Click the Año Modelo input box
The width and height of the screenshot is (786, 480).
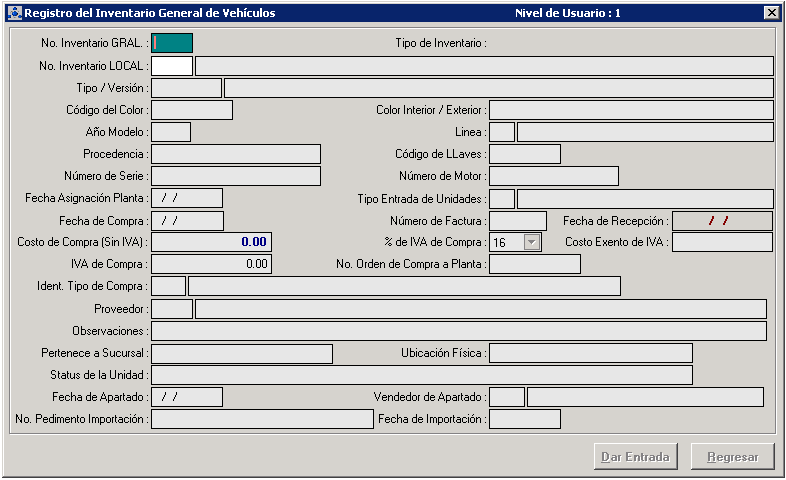pyautogui.click(x=170, y=132)
